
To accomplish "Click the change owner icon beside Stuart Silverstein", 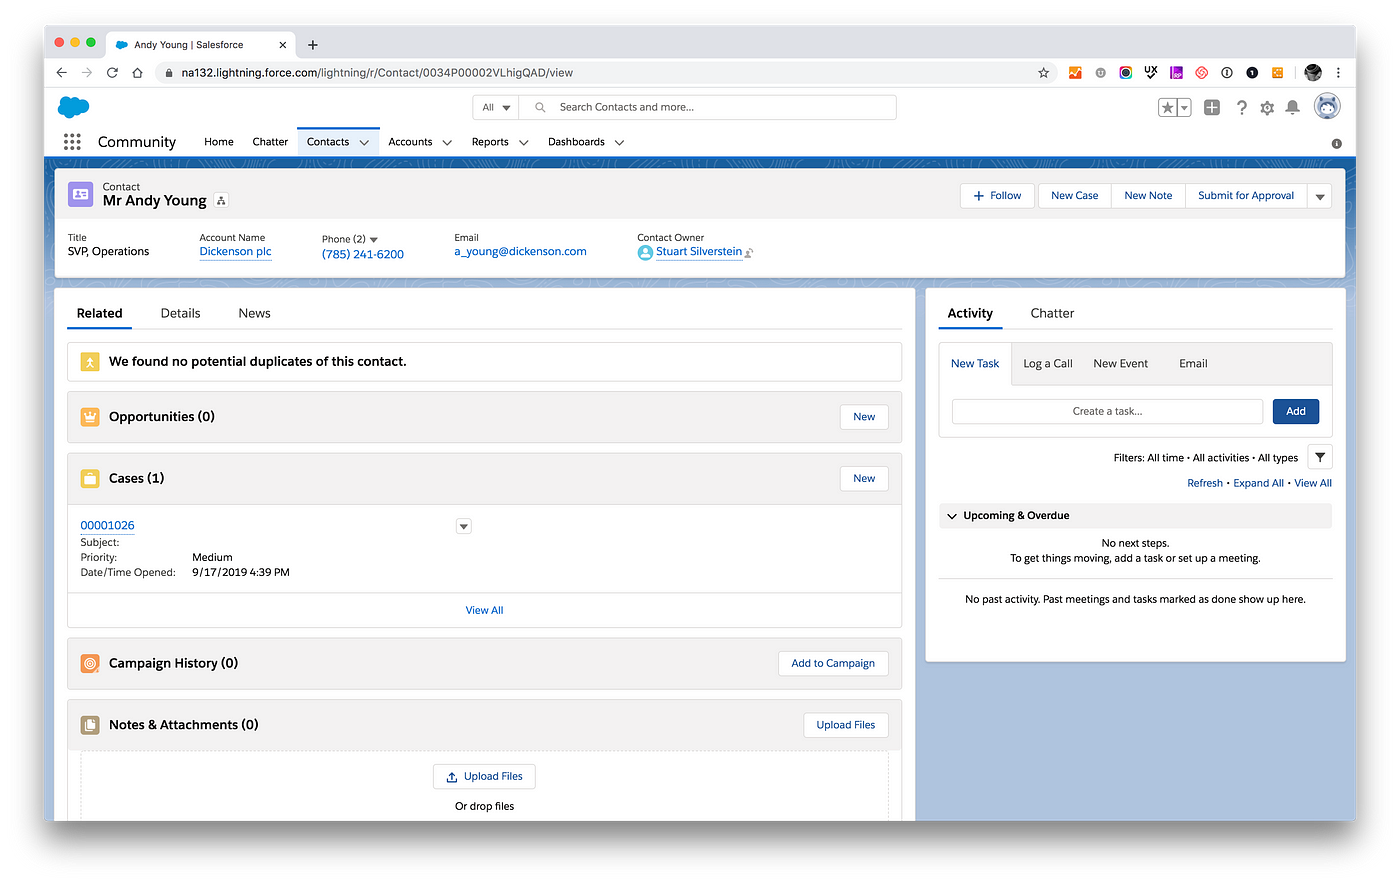I will [749, 253].
